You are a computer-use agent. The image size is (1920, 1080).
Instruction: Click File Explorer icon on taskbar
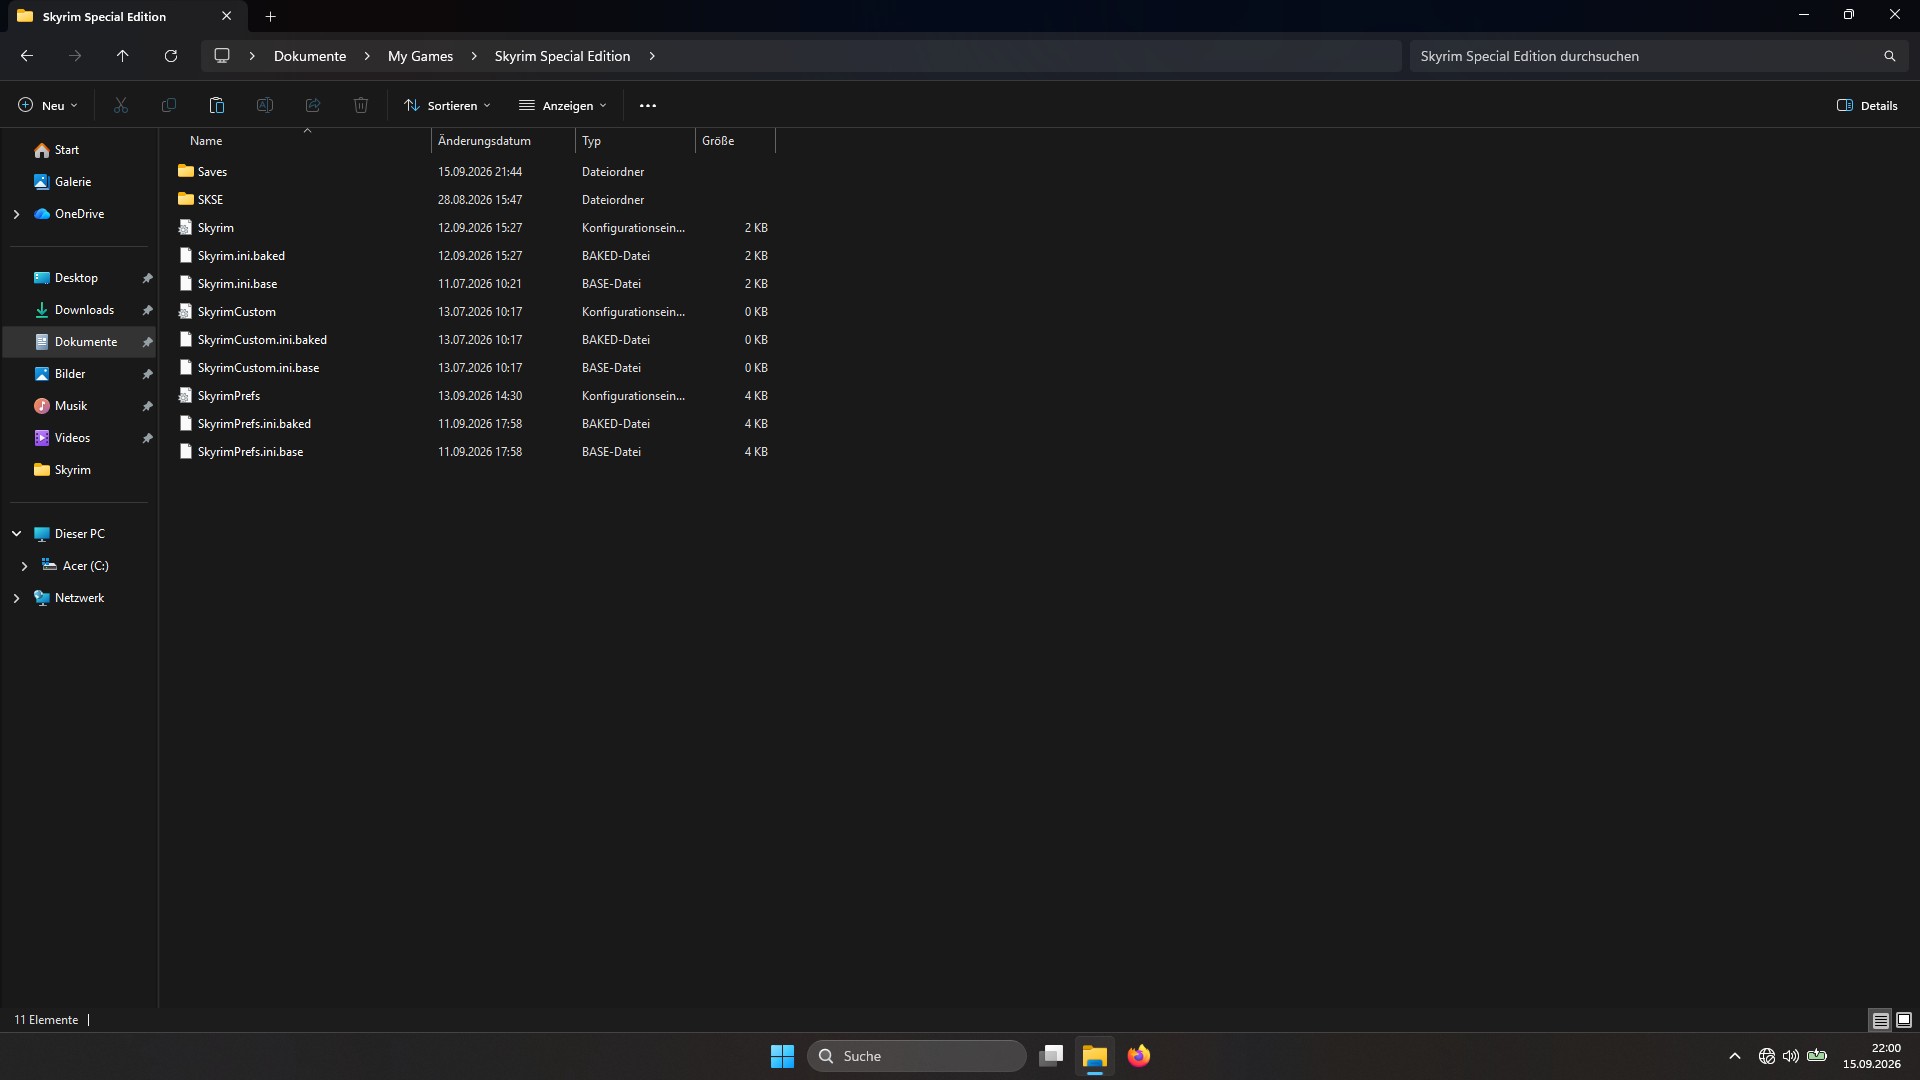(1095, 1056)
